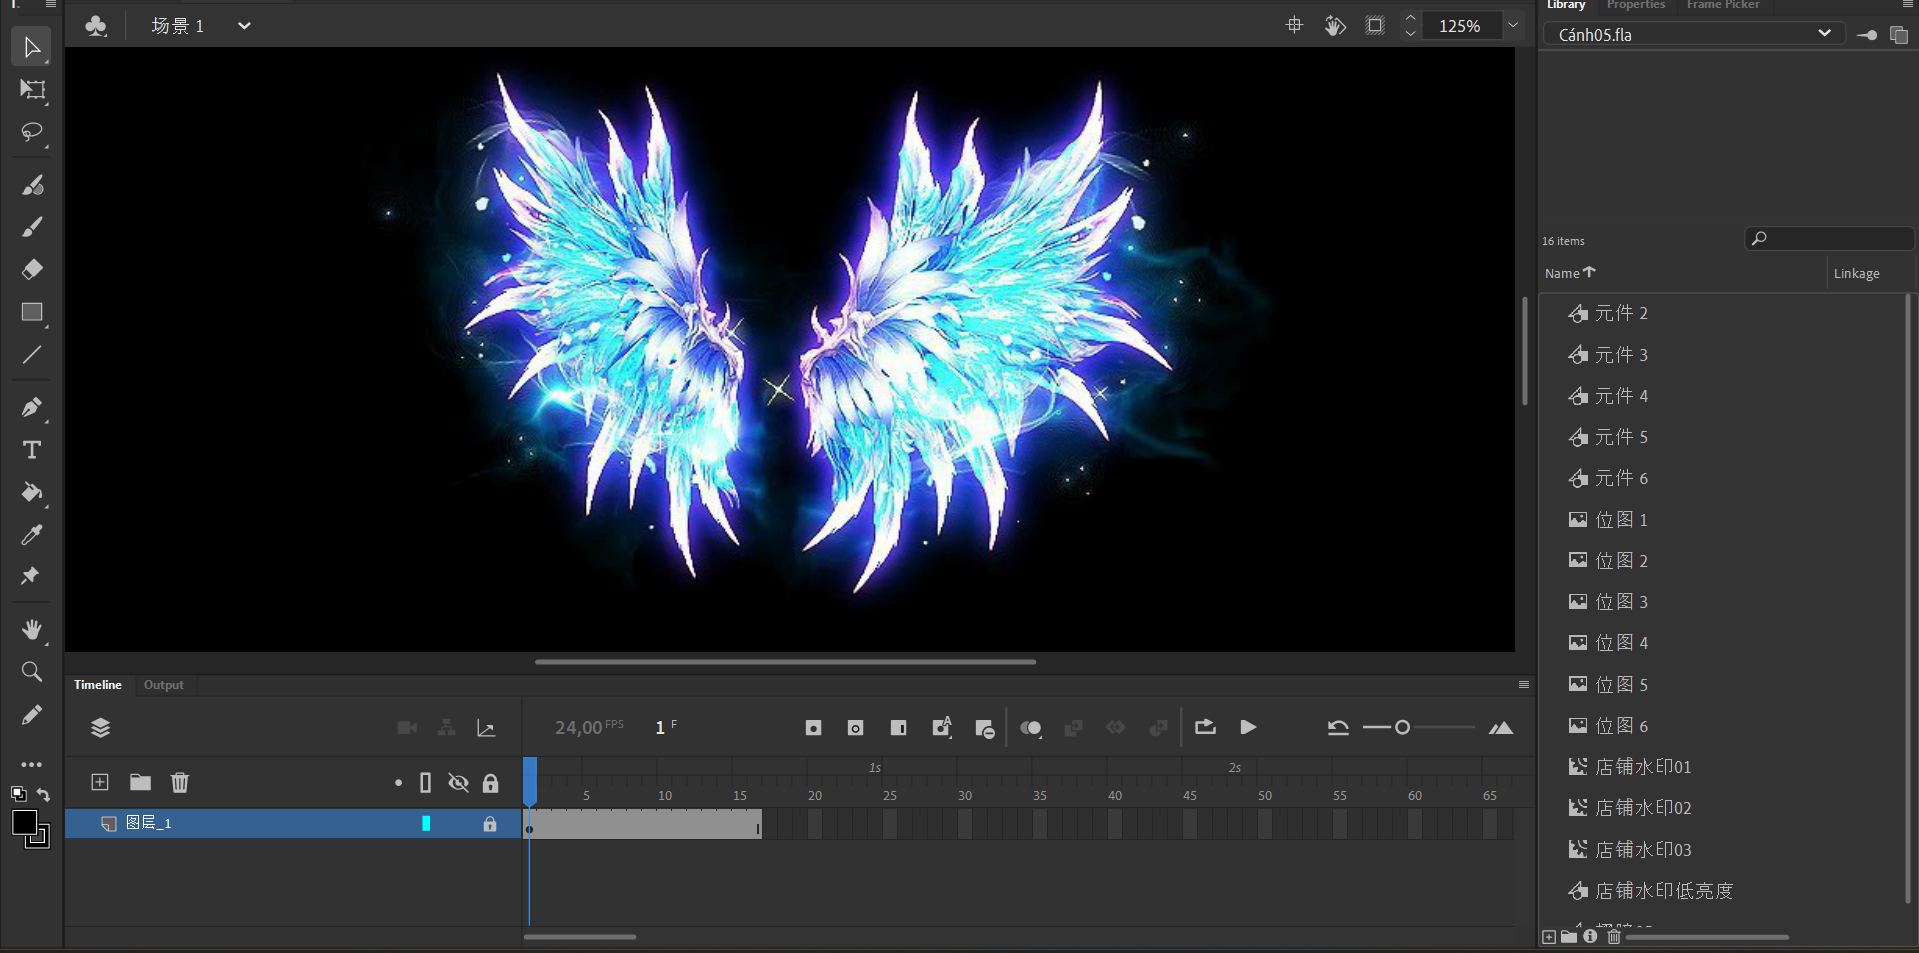Choose the Text tool

coord(32,450)
